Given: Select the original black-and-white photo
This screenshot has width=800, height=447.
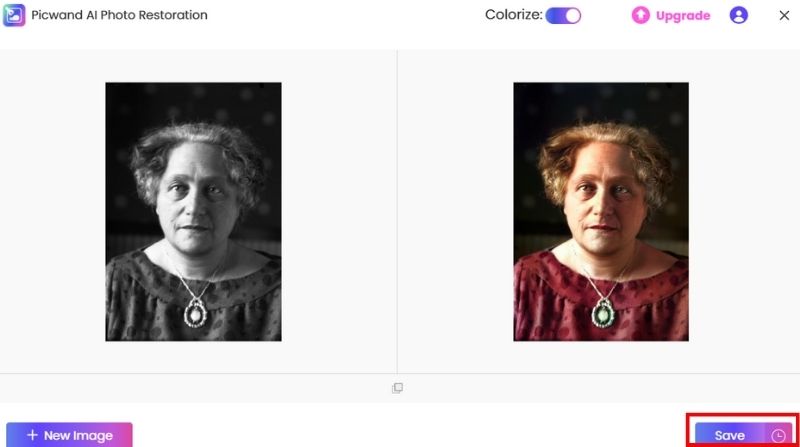Looking at the screenshot, I should tap(193, 212).
